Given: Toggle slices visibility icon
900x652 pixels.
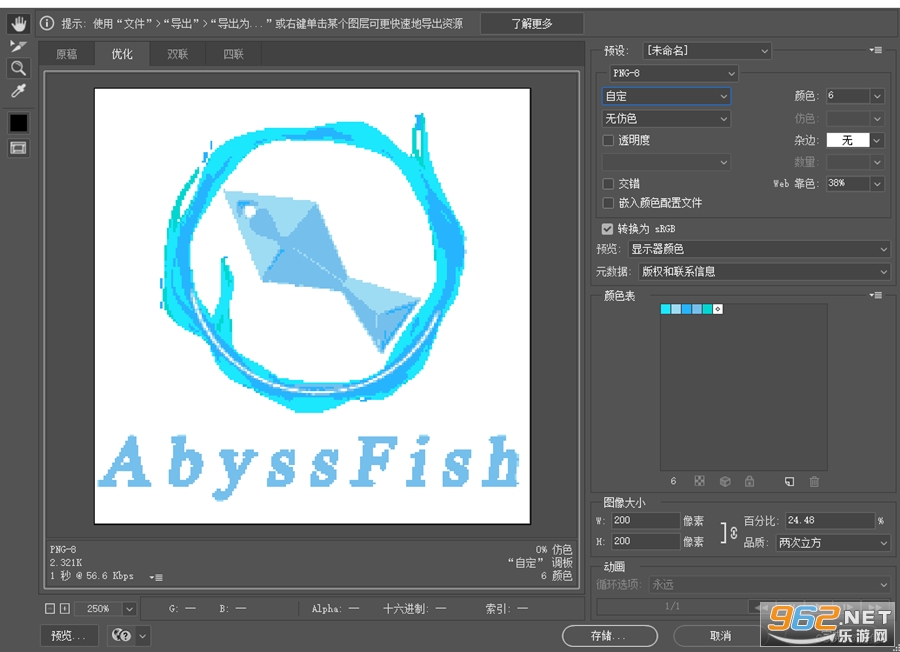Looking at the screenshot, I should pyautogui.click(x=18, y=148).
